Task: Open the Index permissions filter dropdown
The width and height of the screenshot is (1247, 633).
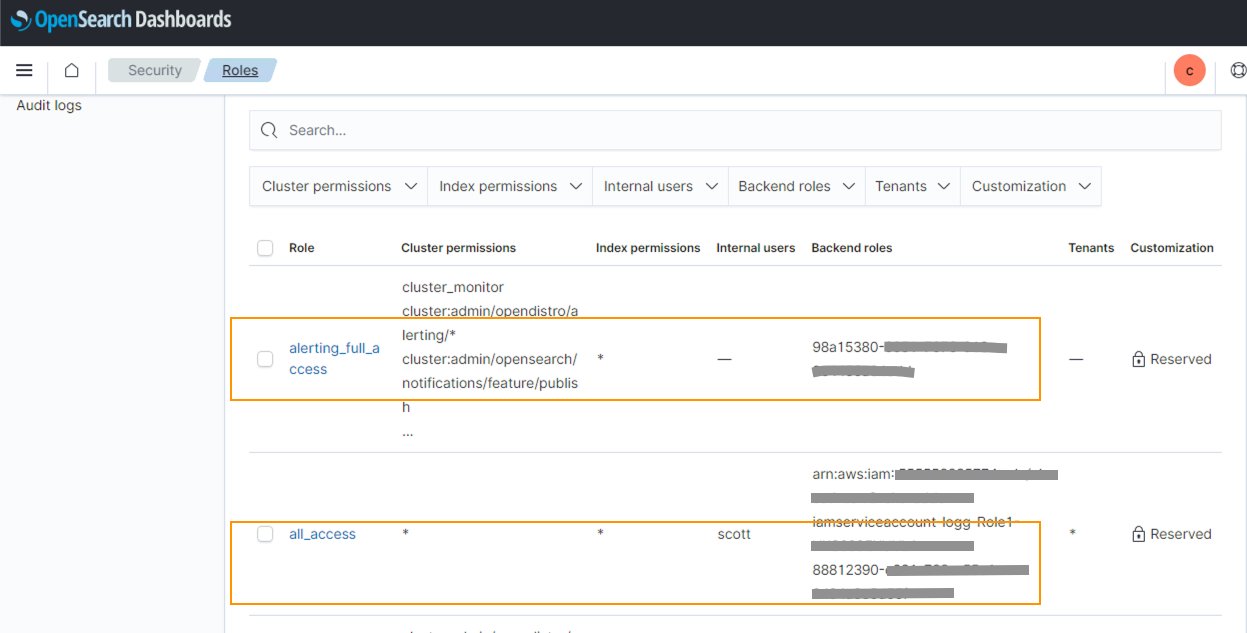Action: (510, 186)
